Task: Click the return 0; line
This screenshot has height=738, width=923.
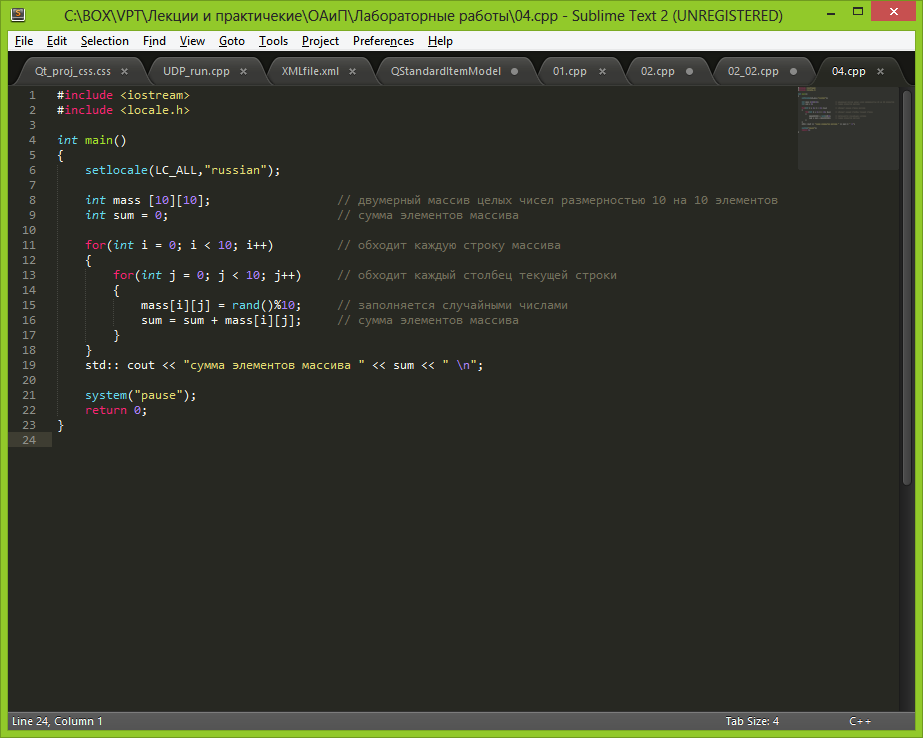Action: coord(116,410)
